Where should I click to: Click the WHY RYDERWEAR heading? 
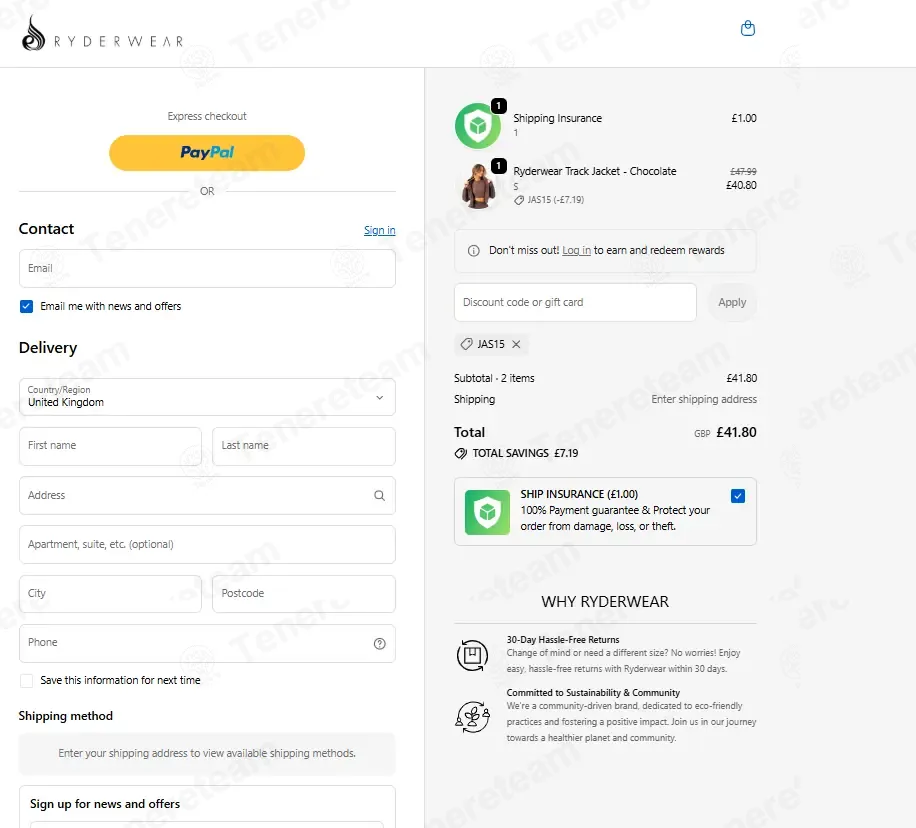(605, 602)
